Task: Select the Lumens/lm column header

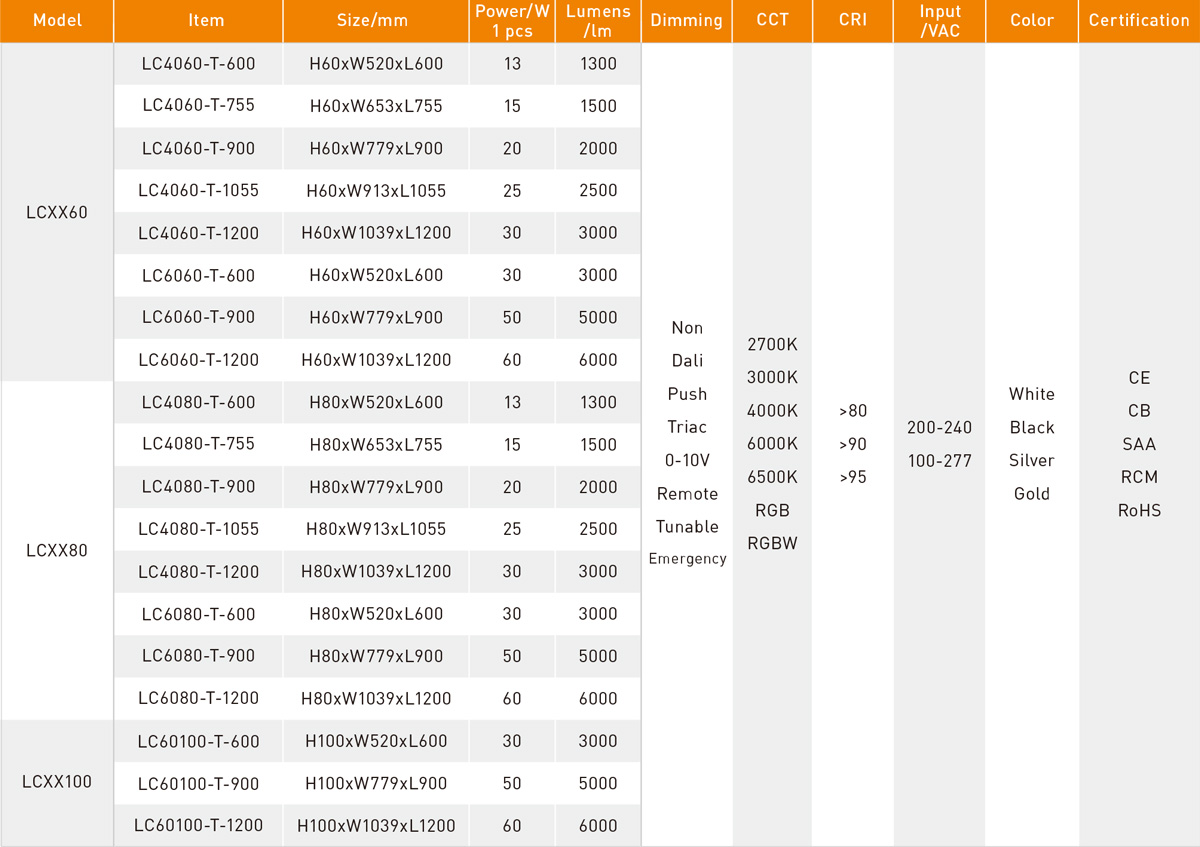Action: point(598,21)
